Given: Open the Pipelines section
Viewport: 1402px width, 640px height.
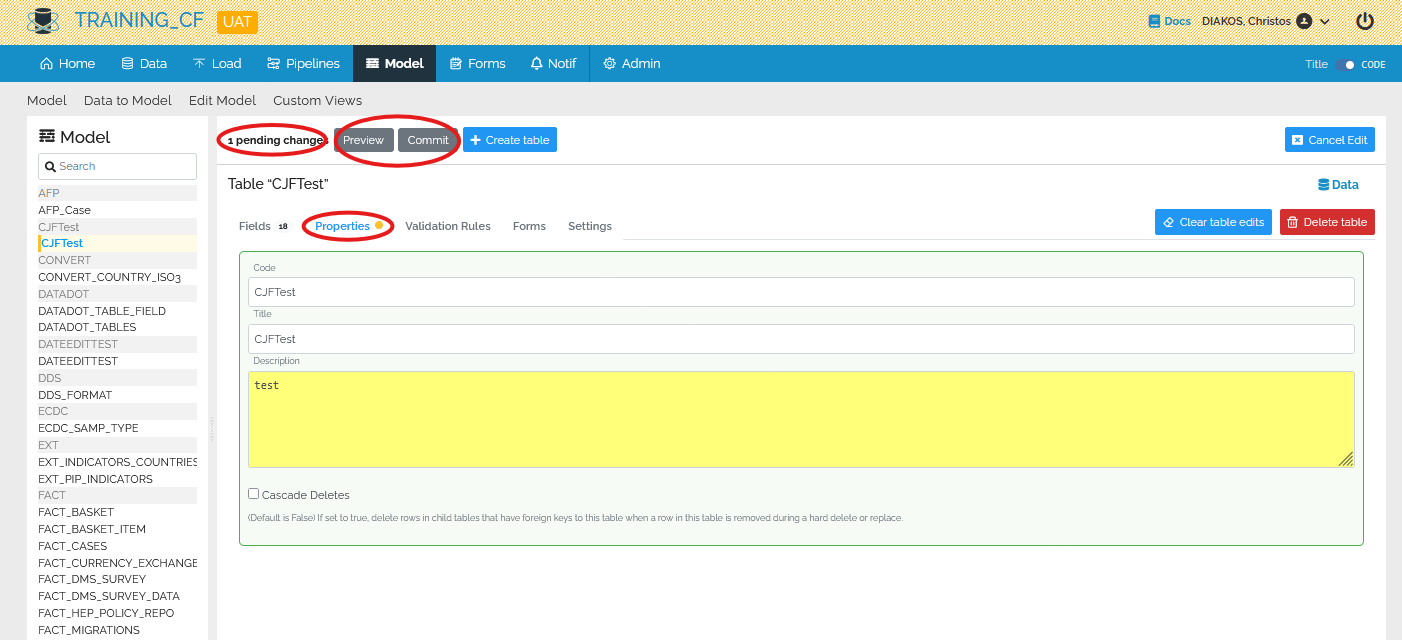Looking at the screenshot, I should coord(303,62).
